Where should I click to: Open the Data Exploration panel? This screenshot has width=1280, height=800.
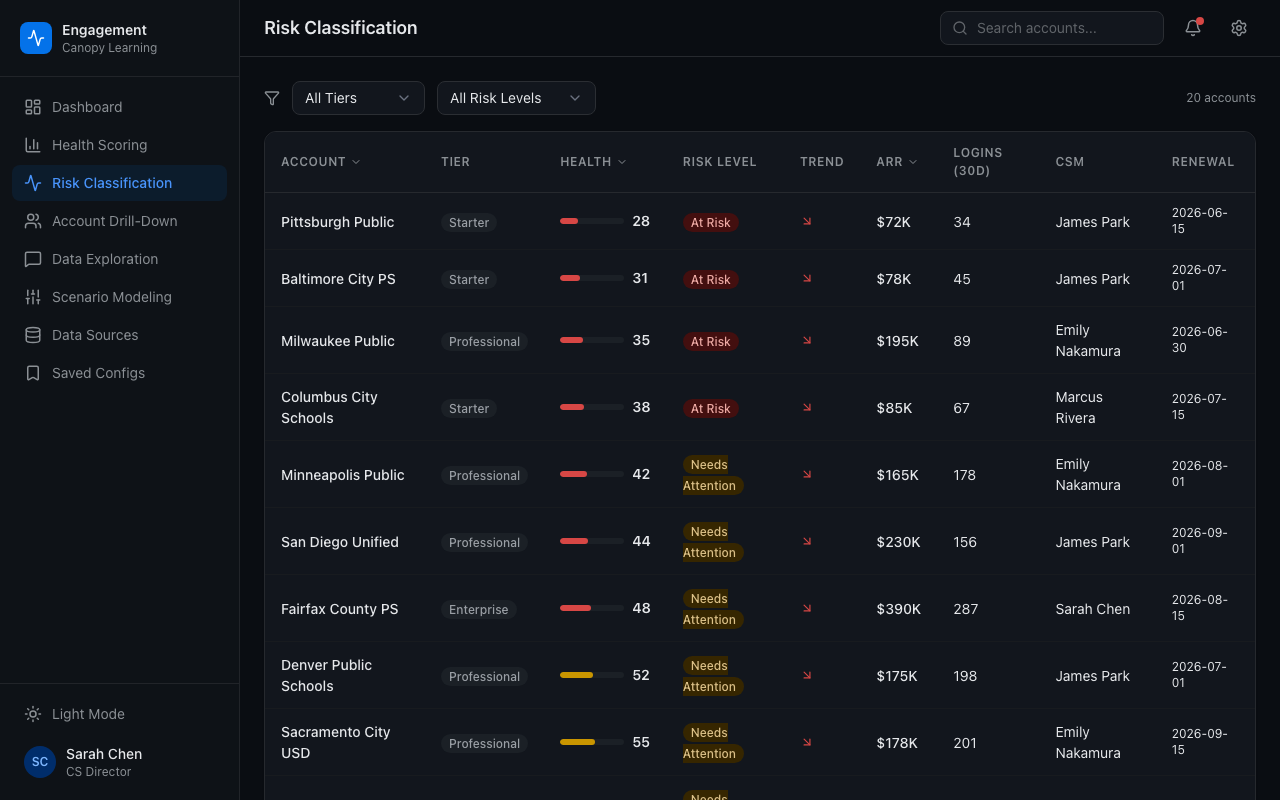click(104, 259)
